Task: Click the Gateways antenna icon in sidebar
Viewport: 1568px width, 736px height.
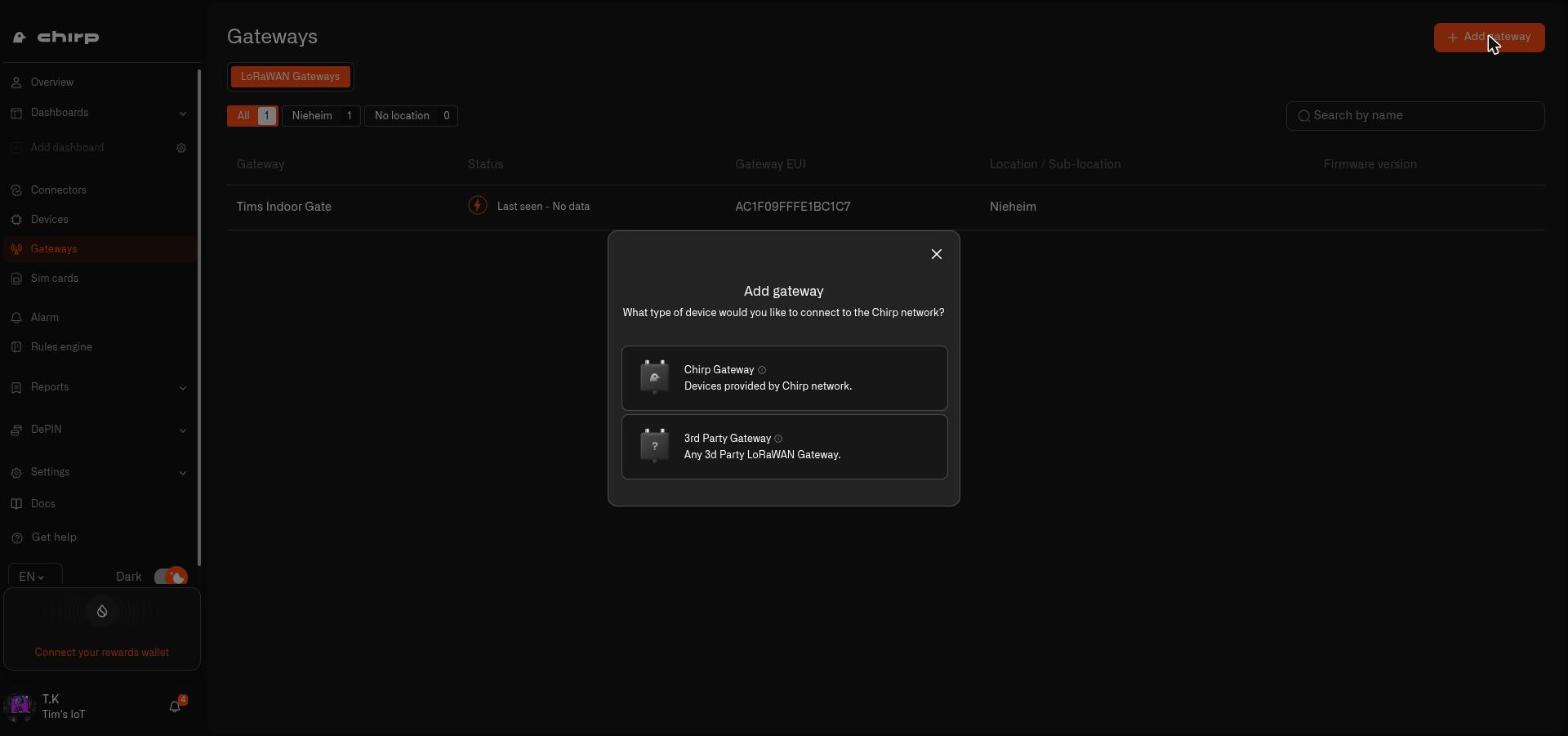Action: pyautogui.click(x=16, y=249)
